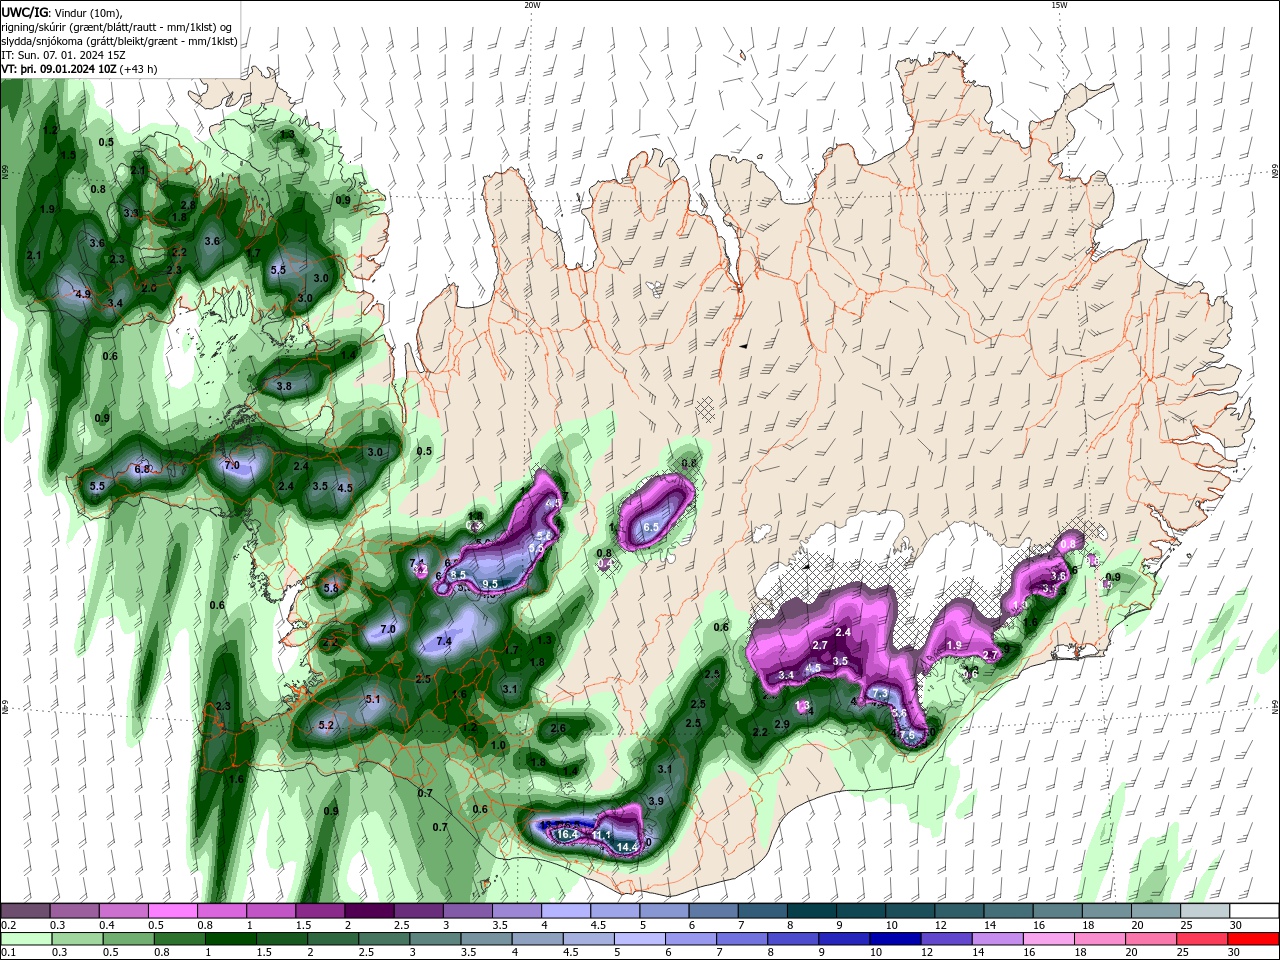
Task: Click the 'UWC/IG: Vindur (10m)' title line
Action: 60,11
